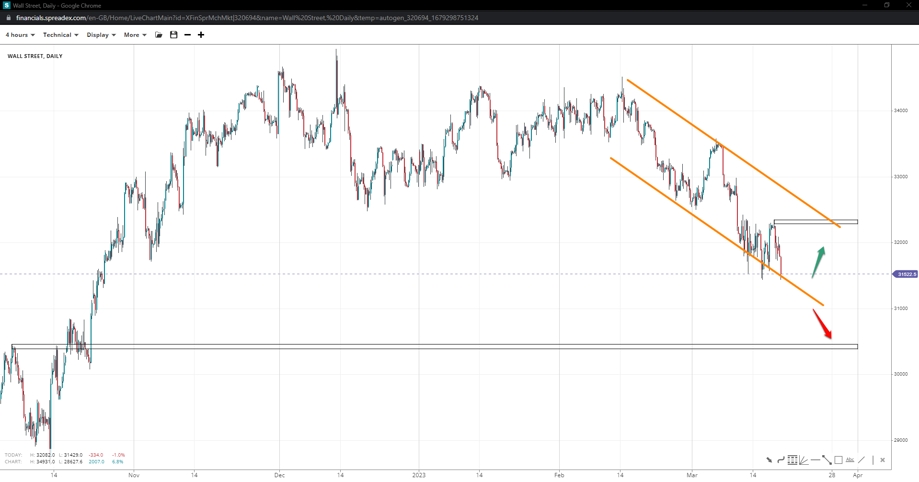
Task: Open the chart folder icon
Action: tap(158, 35)
